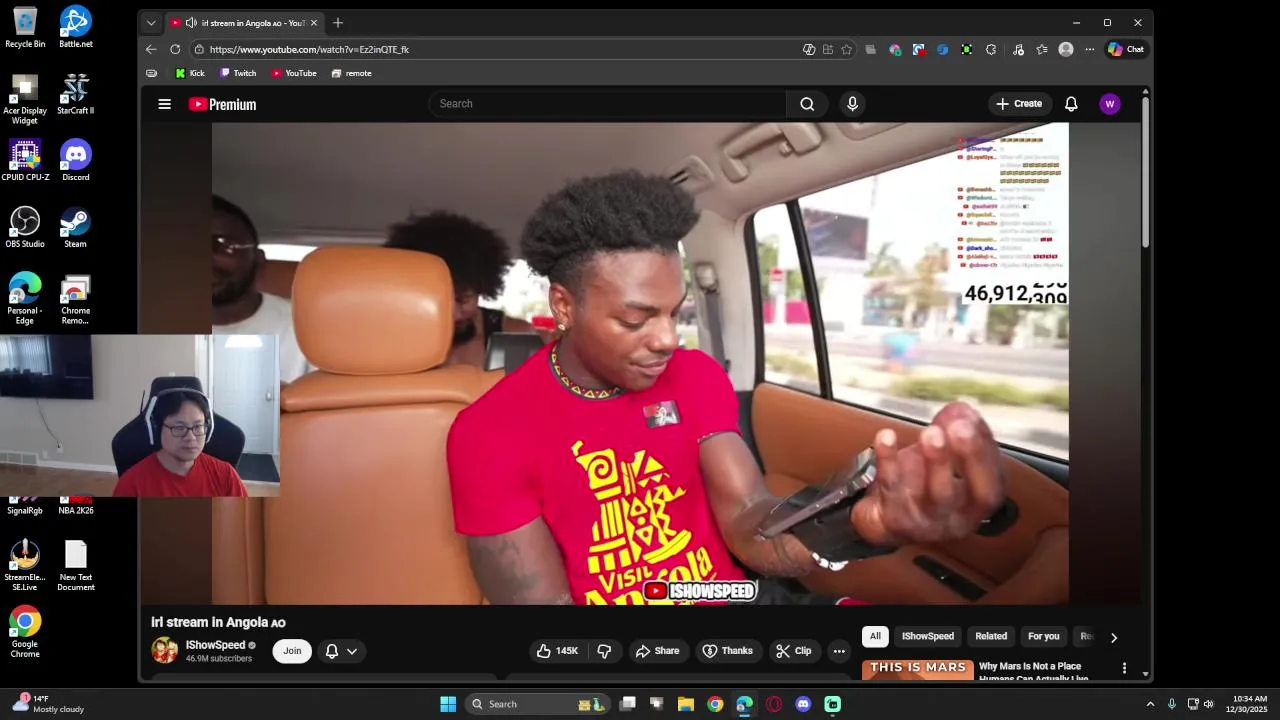Open the YouTube hamburger guide menu
1280x720 pixels.
165,104
